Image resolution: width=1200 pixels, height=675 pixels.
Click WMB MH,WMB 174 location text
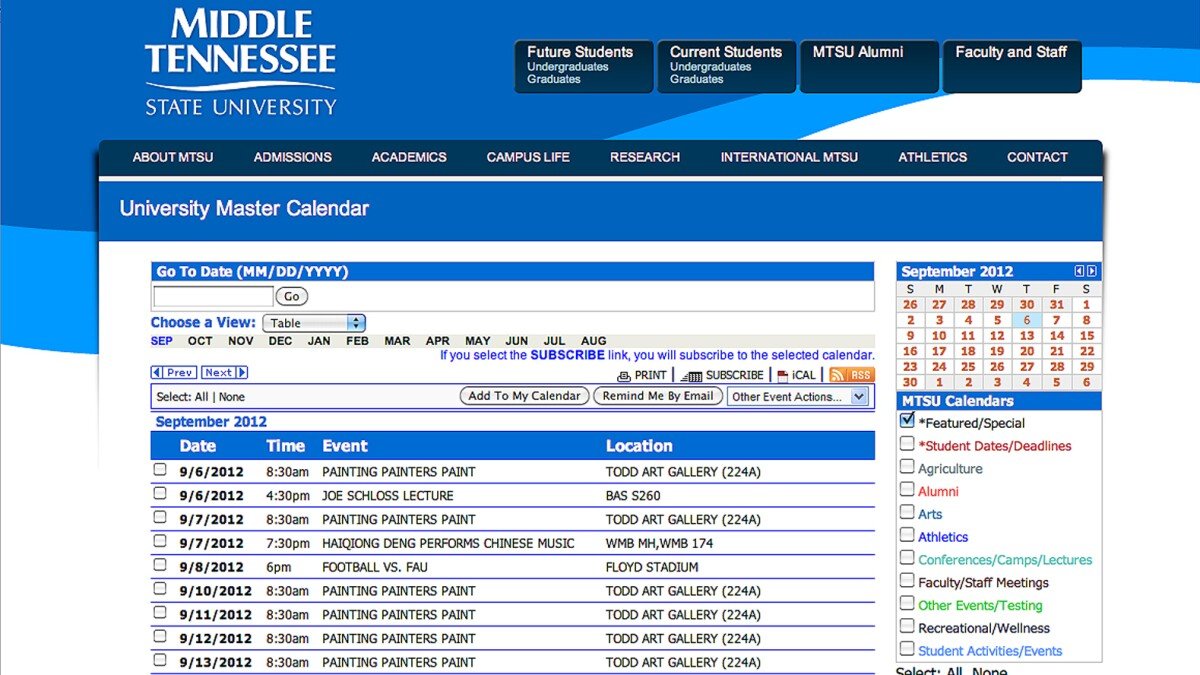click(x=659, y=543)
